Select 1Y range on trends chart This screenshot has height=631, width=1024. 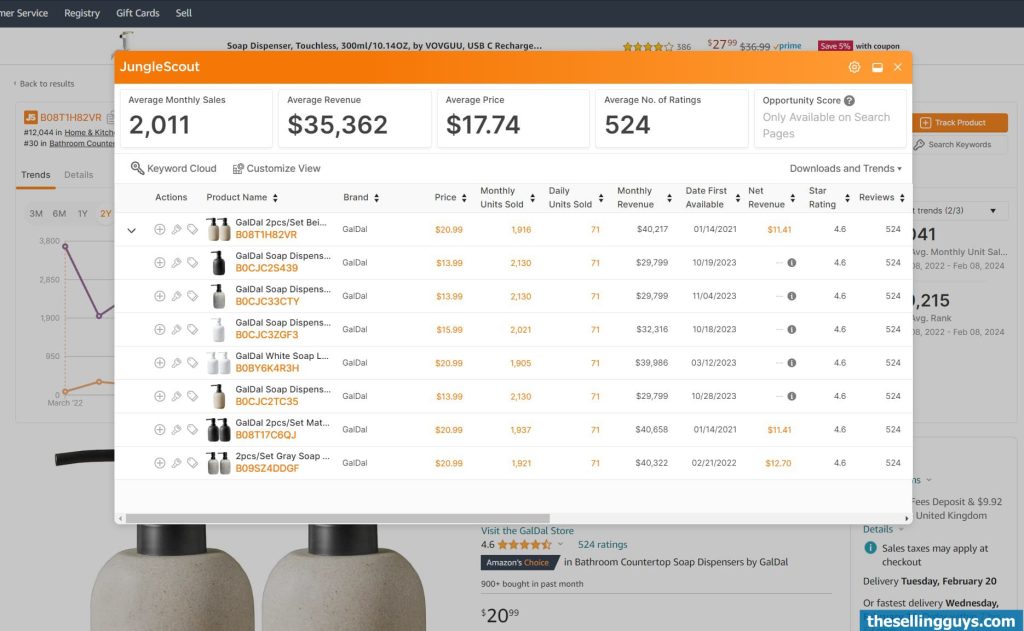[x=82, y=214]
